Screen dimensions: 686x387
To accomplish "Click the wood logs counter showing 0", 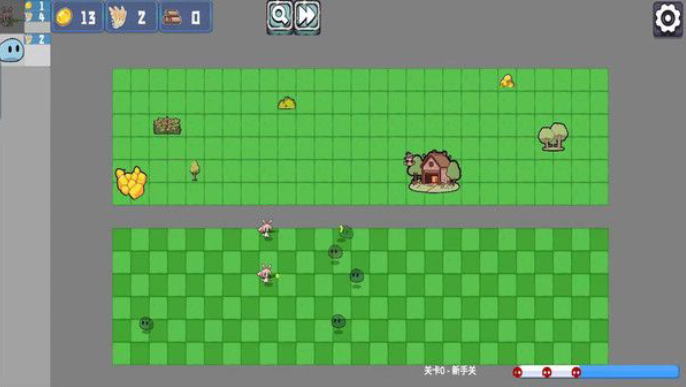I will pyautogui.click(x=186, y=17).
